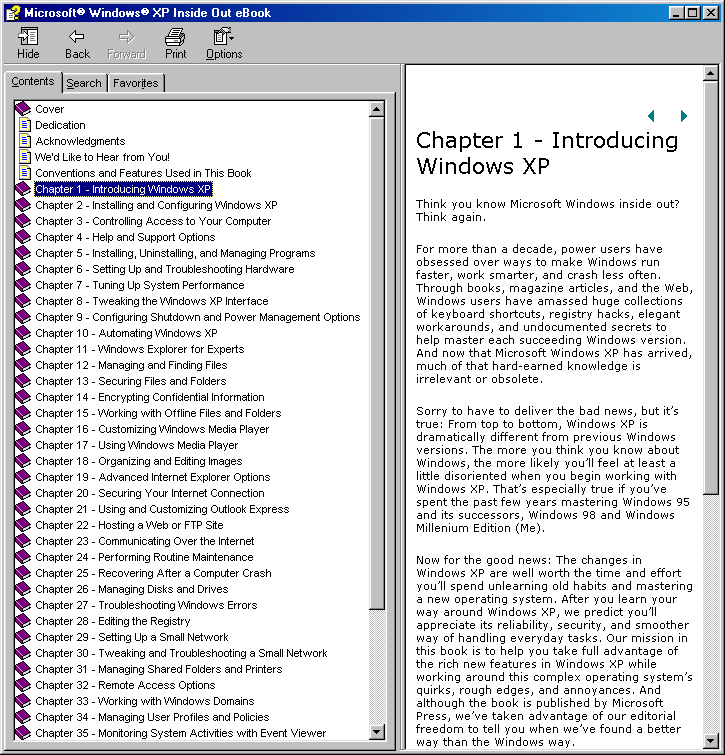This screenshot has height=755, width=725.
Task: Select Chapter 1 - Introducing Windows XP
Action: (123, 189)
